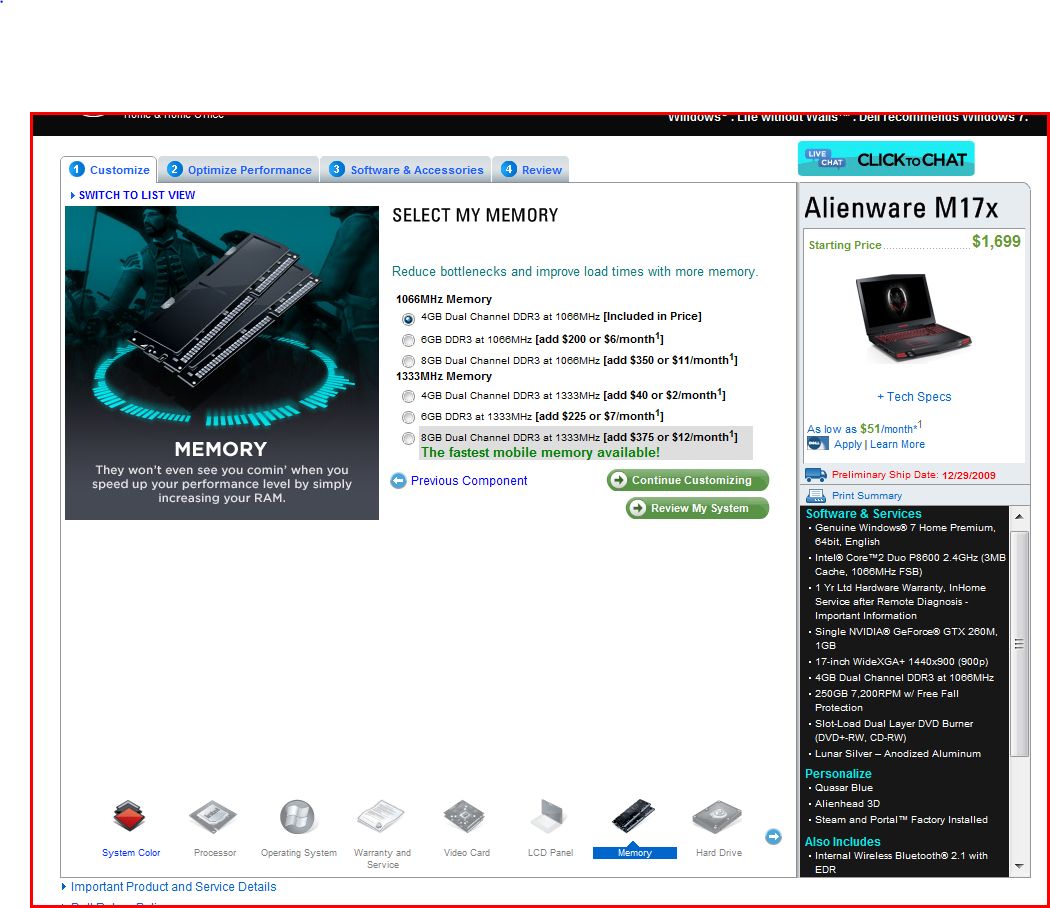This screenshot has height=908, width=1050.
Task: Click the 'Single NVIDIA GeForce GTX 260M' entry
Action: [x=906, y=638]
